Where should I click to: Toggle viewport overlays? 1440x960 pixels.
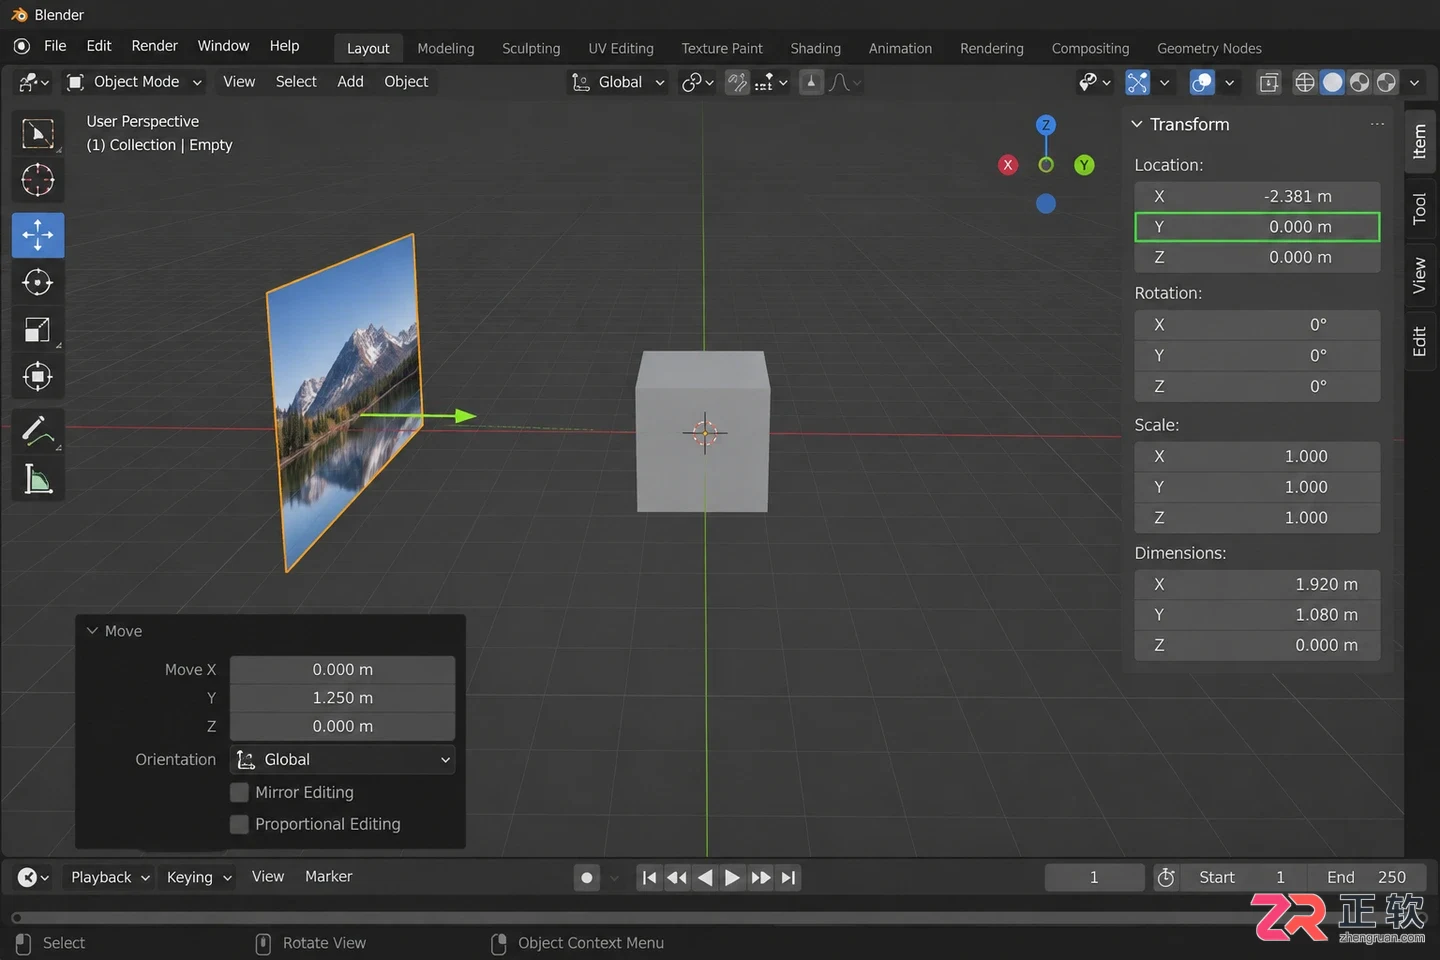[1202, 82]
